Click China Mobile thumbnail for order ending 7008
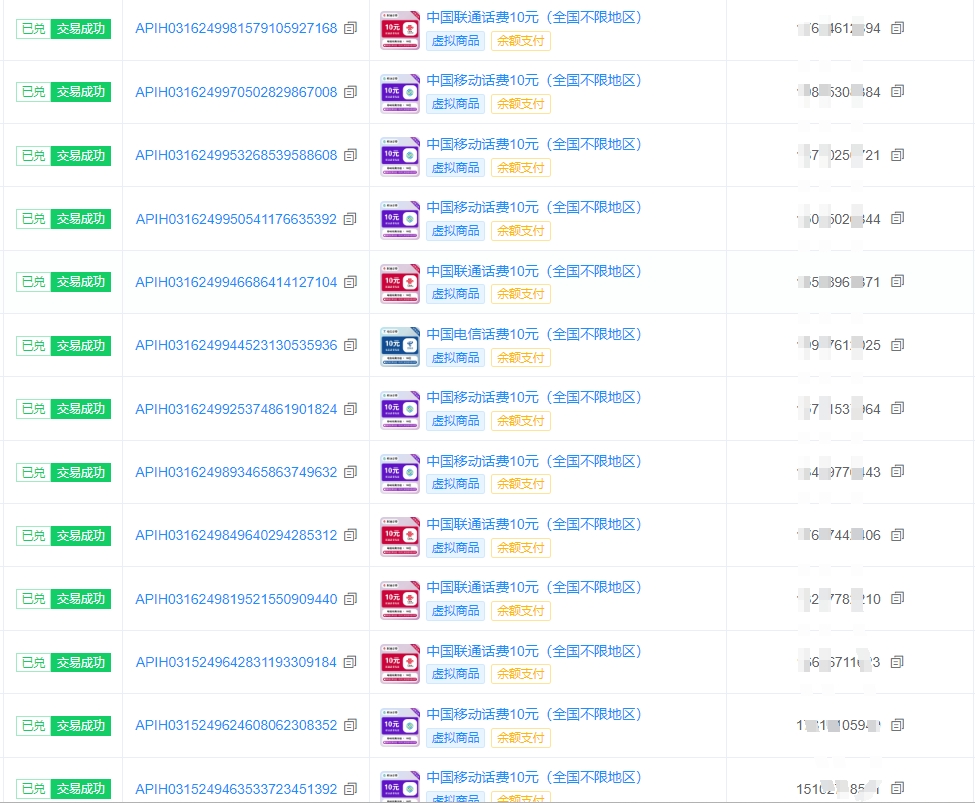 pos(400,93)
